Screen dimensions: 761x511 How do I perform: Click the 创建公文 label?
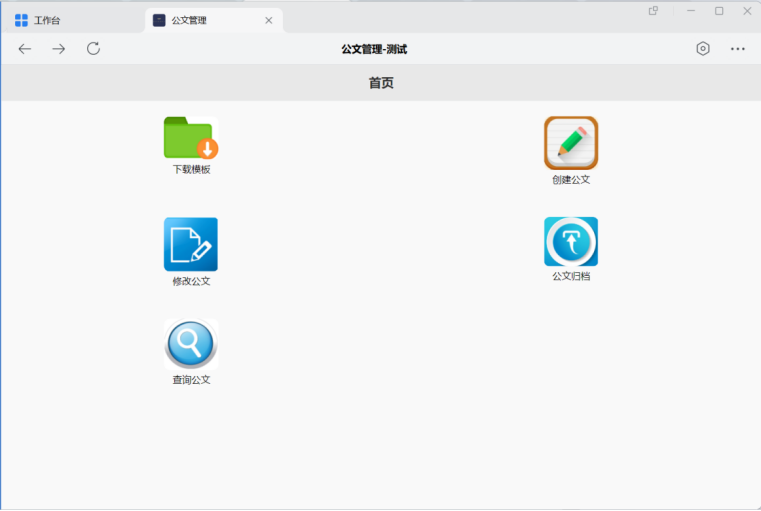pos(571,180)
